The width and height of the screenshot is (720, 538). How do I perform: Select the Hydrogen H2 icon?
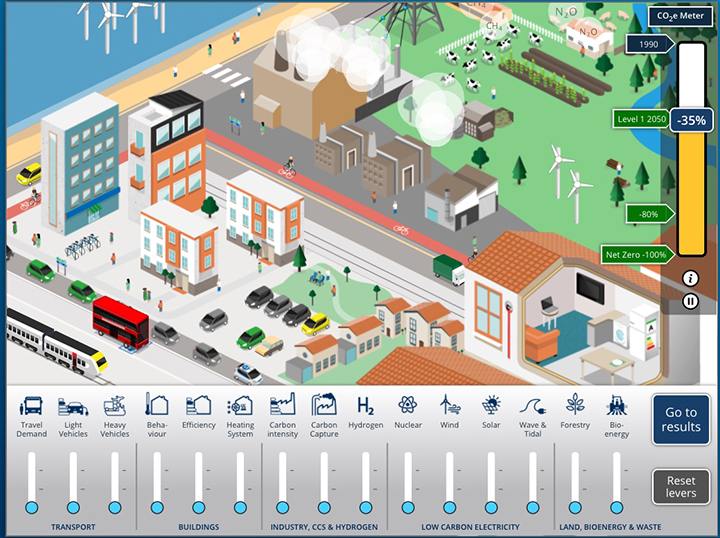coord(365,406)
